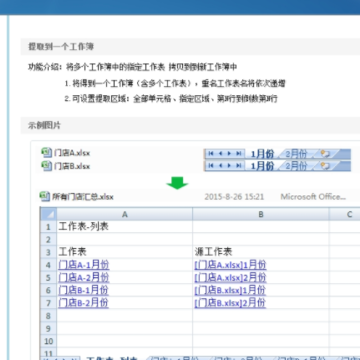Click cell containing 工作表-列表
The image size is (360, 360).
point(125,227)
